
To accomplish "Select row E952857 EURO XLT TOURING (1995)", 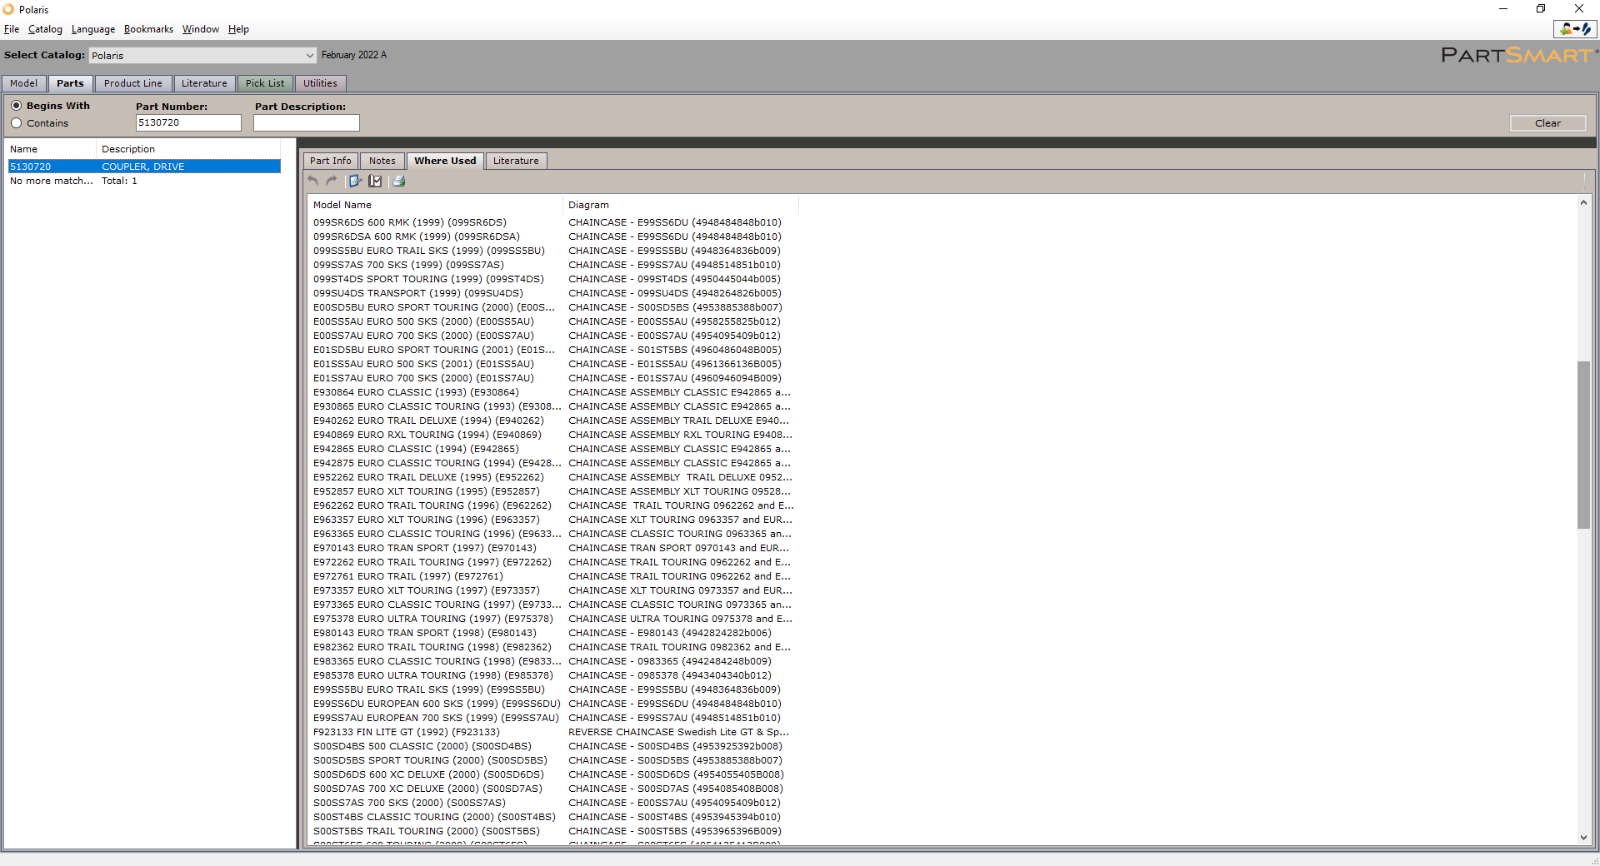I will pyautogui.click(x=426, y=491).
